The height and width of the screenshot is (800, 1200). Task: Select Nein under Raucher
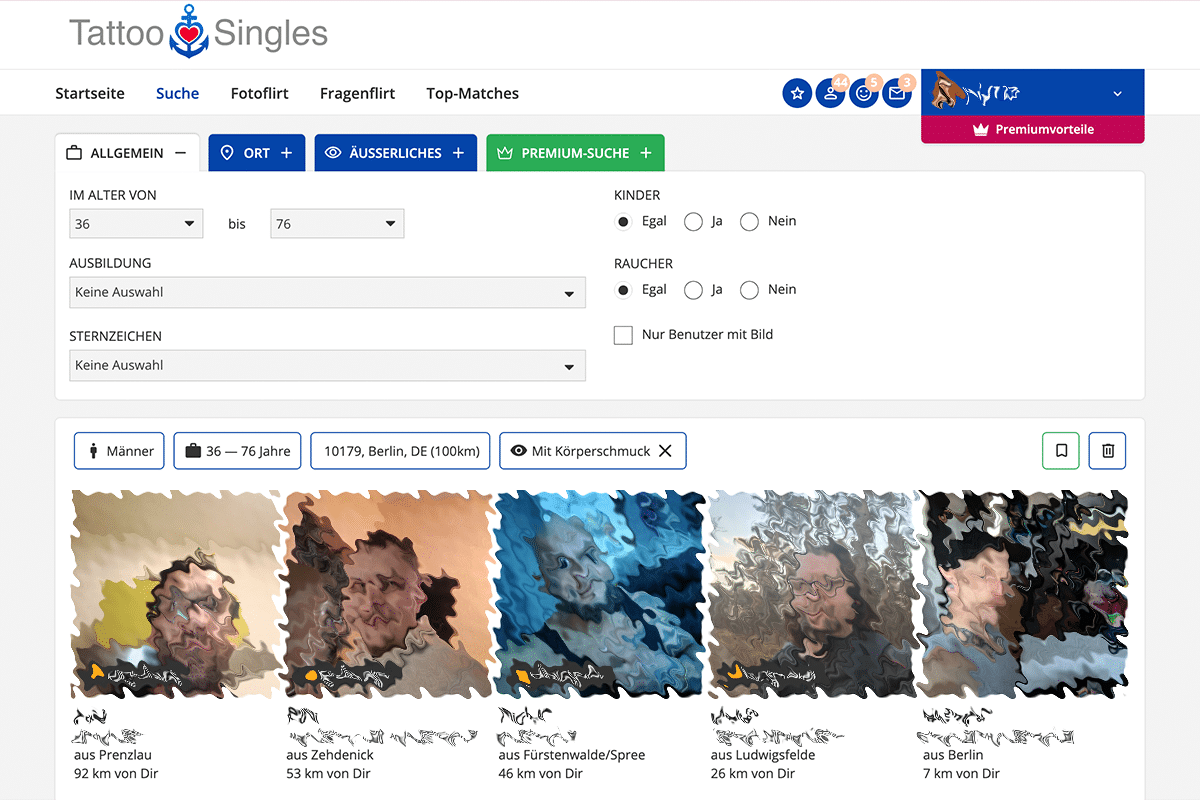pos(749,290)
